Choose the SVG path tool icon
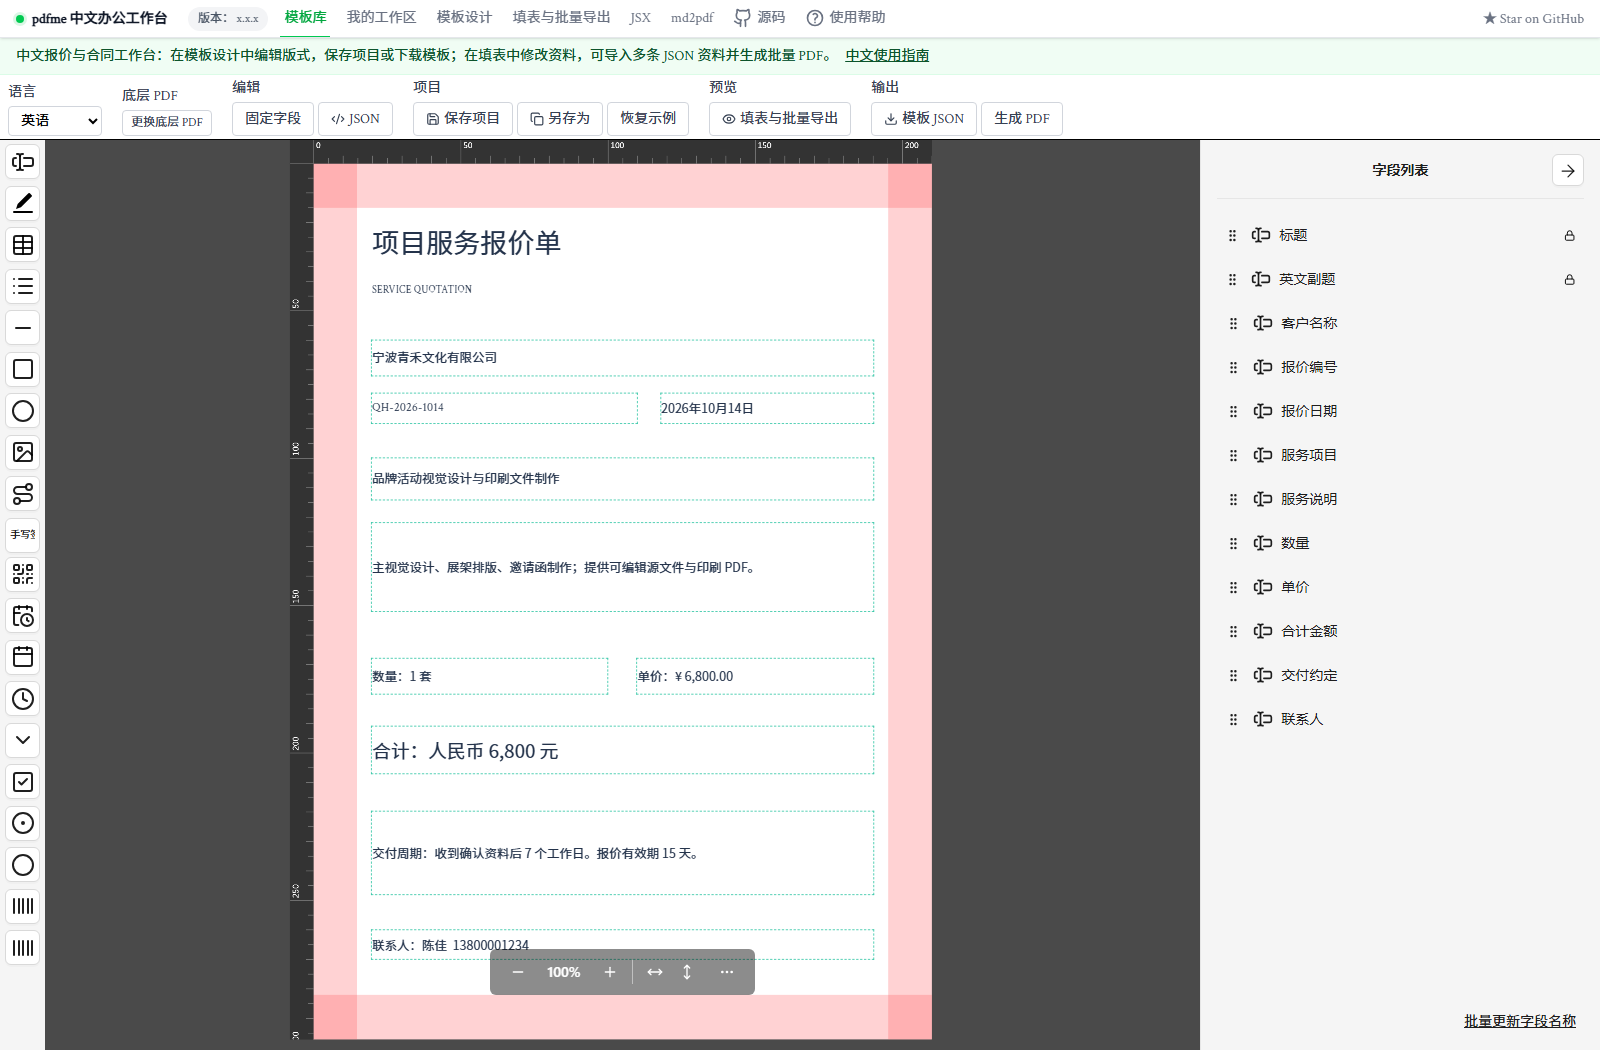The height and width of the screenshot is (1050, 1600). (23, 494)
